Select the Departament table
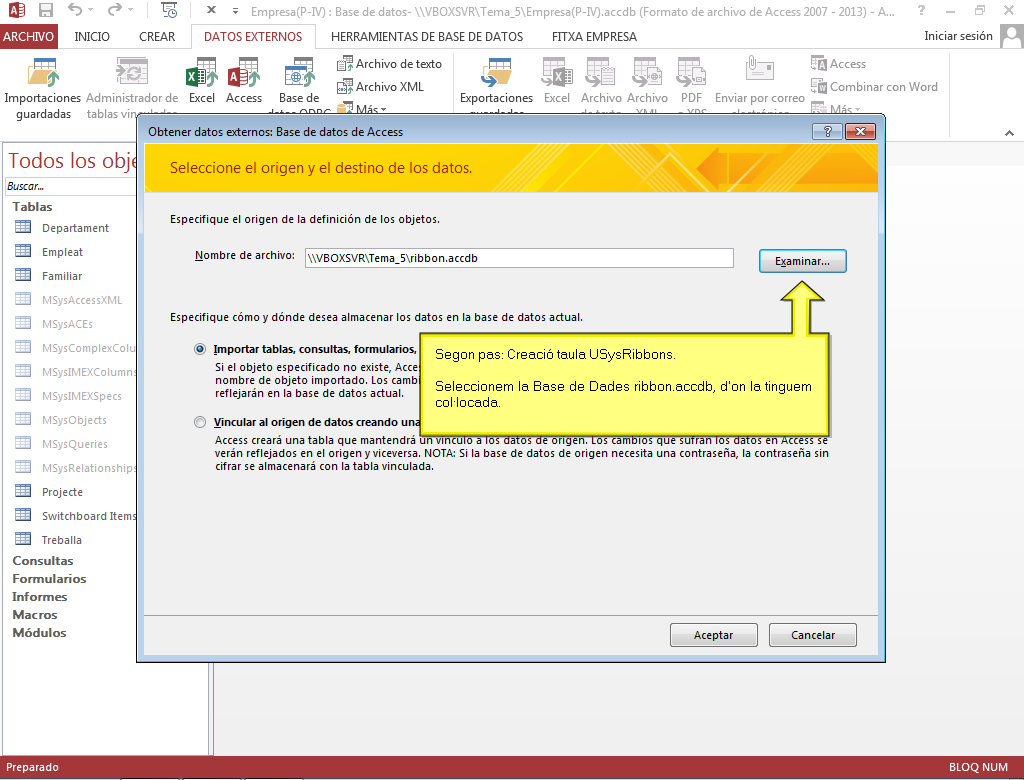The height and width of the screenshot is (780, 1024). pos(74,228)
